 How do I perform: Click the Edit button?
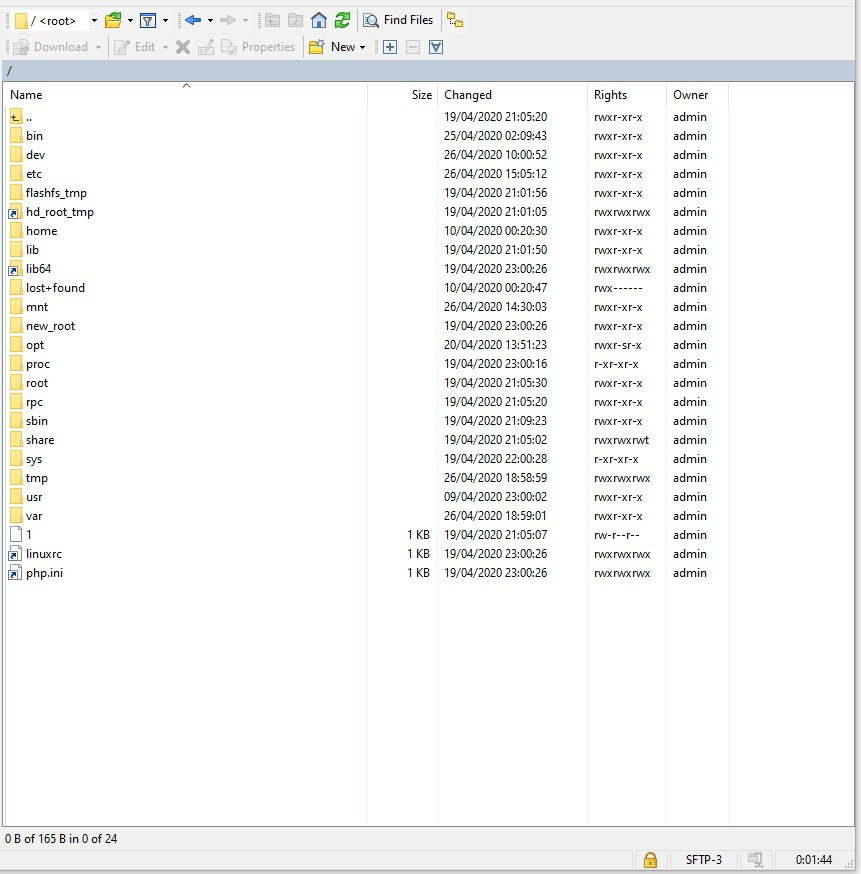point(135,47)
